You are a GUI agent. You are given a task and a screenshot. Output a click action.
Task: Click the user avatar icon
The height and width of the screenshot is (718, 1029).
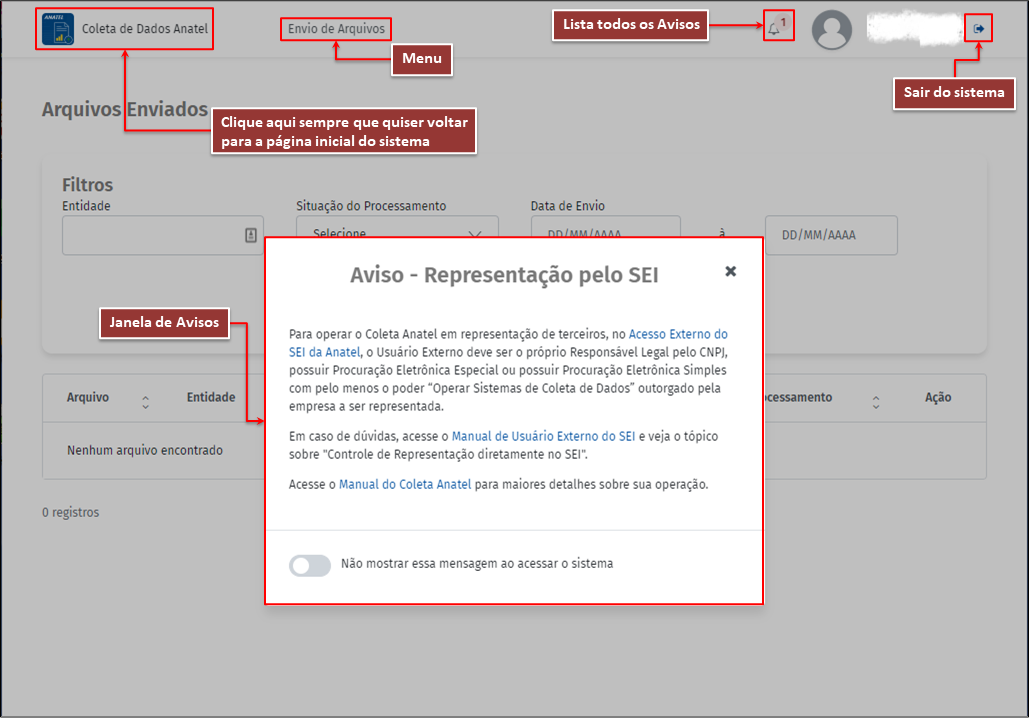coord(831,30)
